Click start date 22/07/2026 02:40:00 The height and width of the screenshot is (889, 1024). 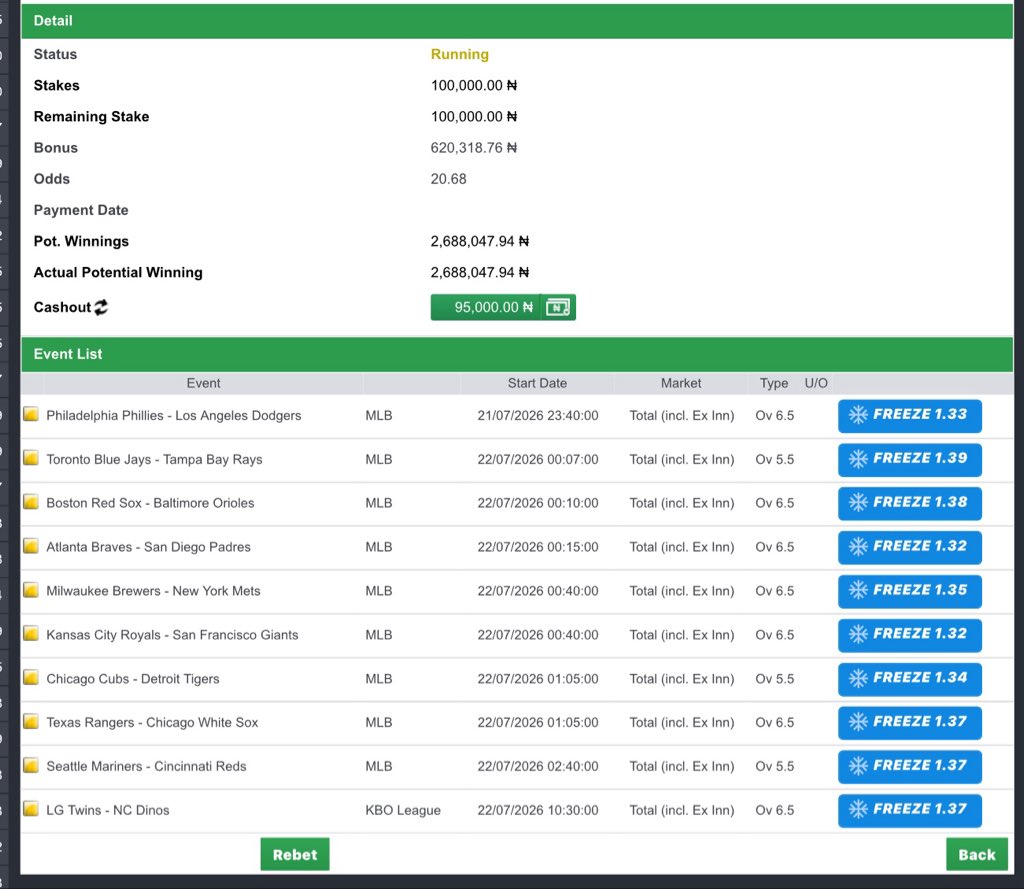point(537,766)
